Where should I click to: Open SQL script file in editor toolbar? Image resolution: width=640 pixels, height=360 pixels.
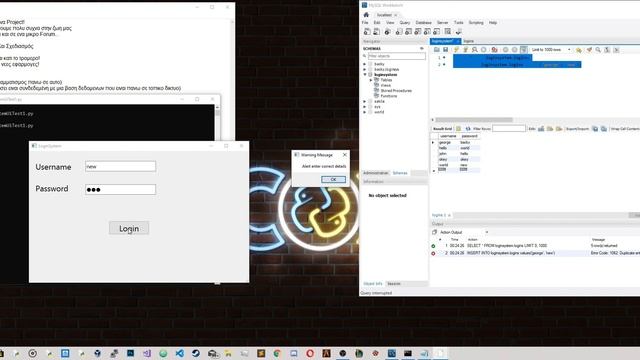click(x=437, y=49)
